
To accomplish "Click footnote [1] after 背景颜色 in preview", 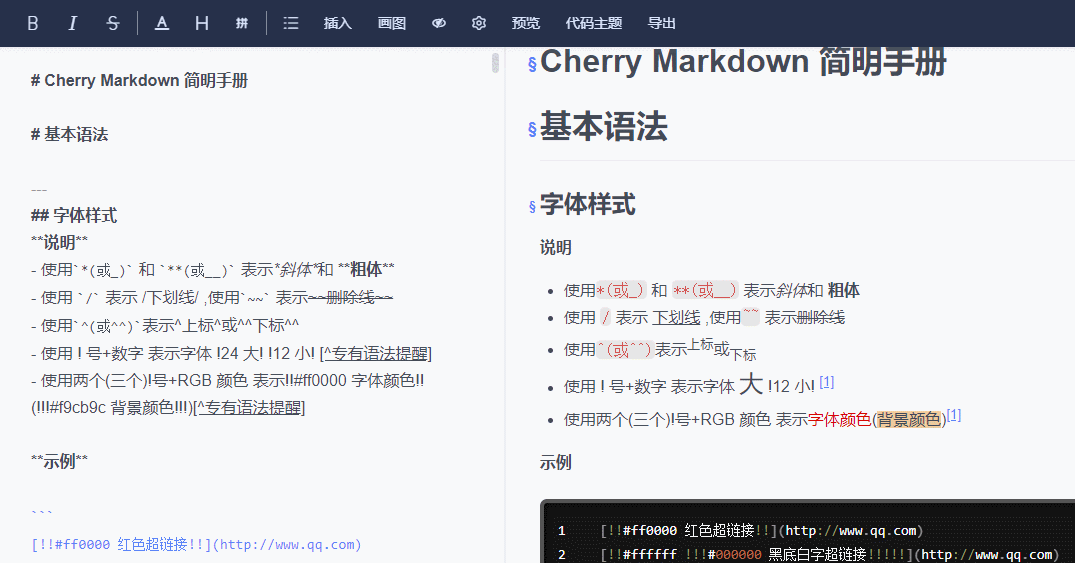I will pyautogui.click(x=954, y=415).
